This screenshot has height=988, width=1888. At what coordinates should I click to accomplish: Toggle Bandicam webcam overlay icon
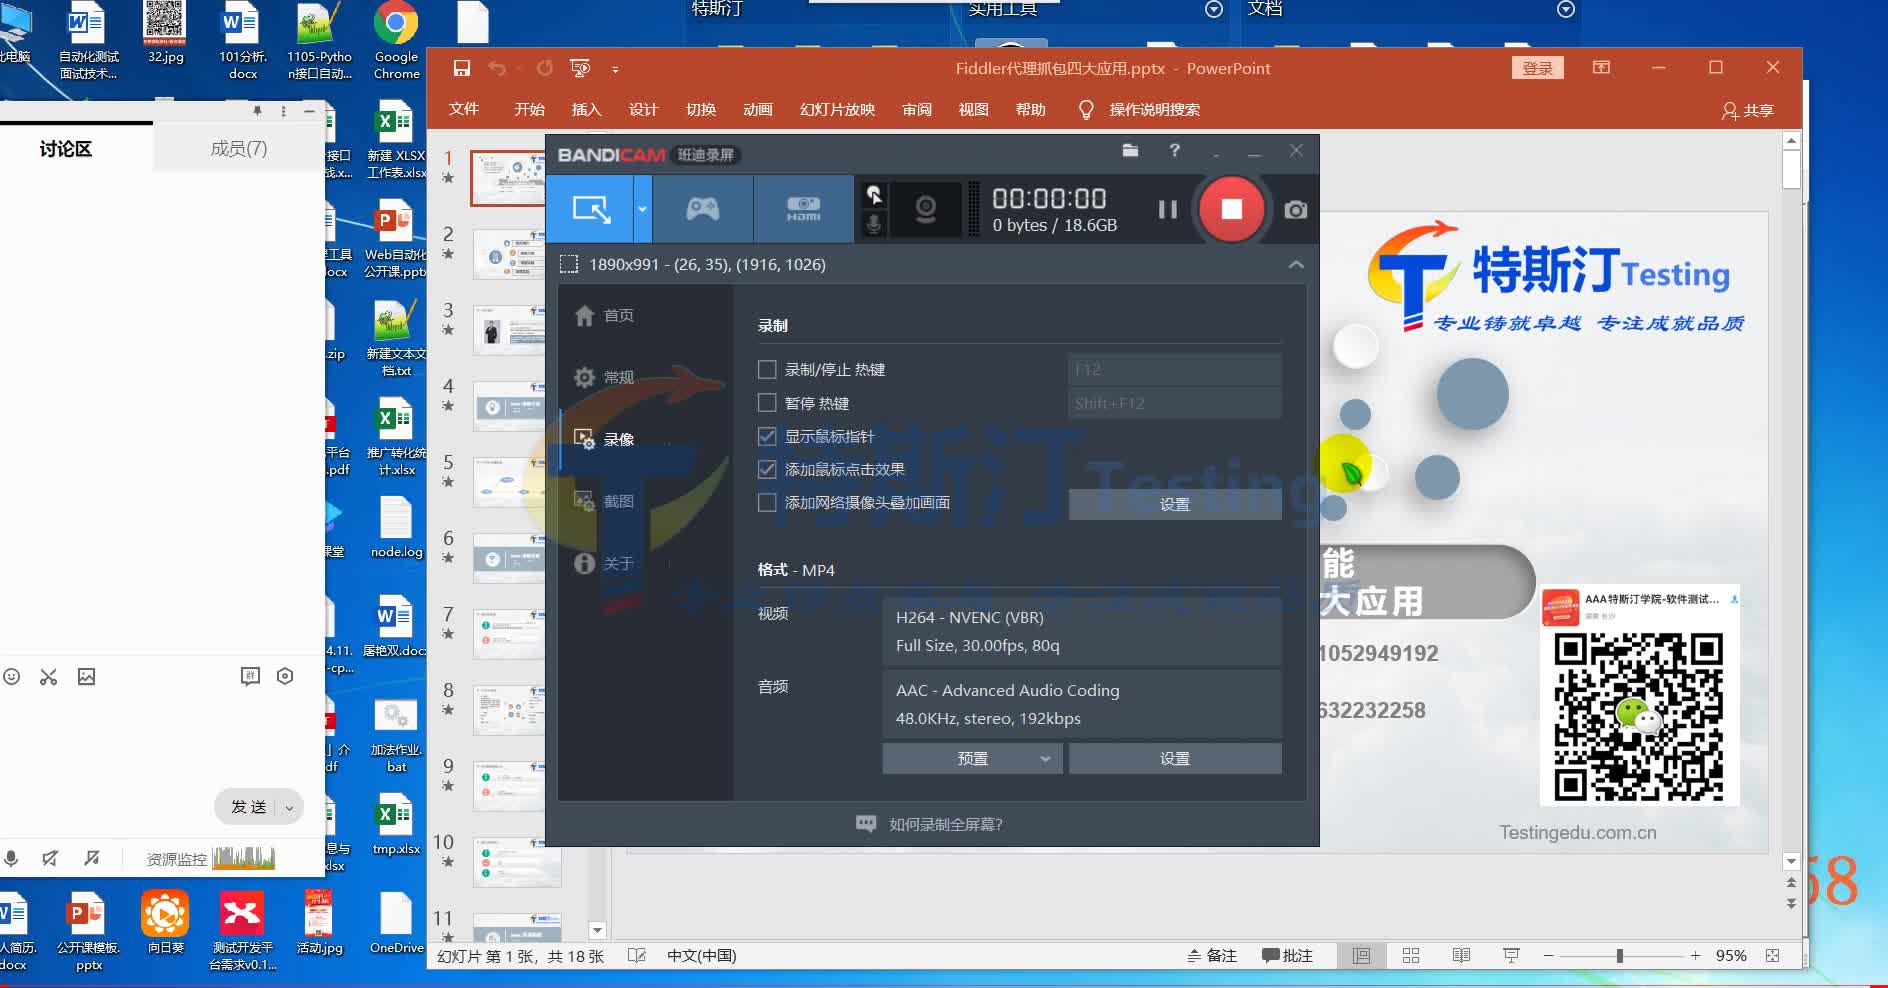pos(926,209)
